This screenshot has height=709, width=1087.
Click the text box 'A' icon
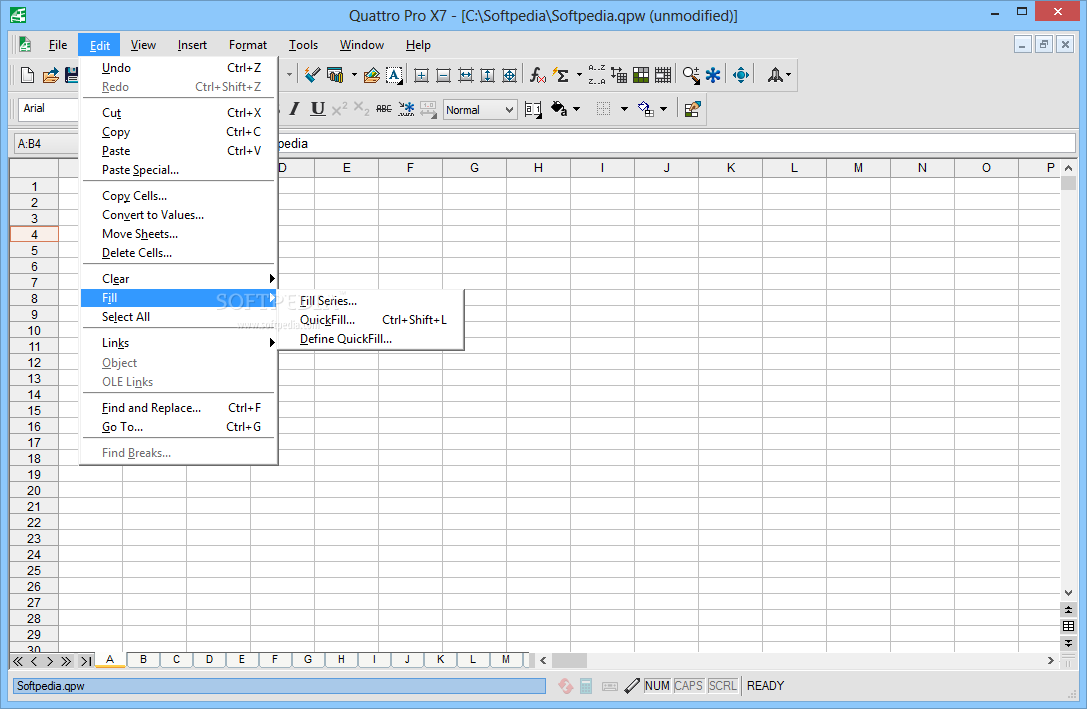(x=394, y=75)
